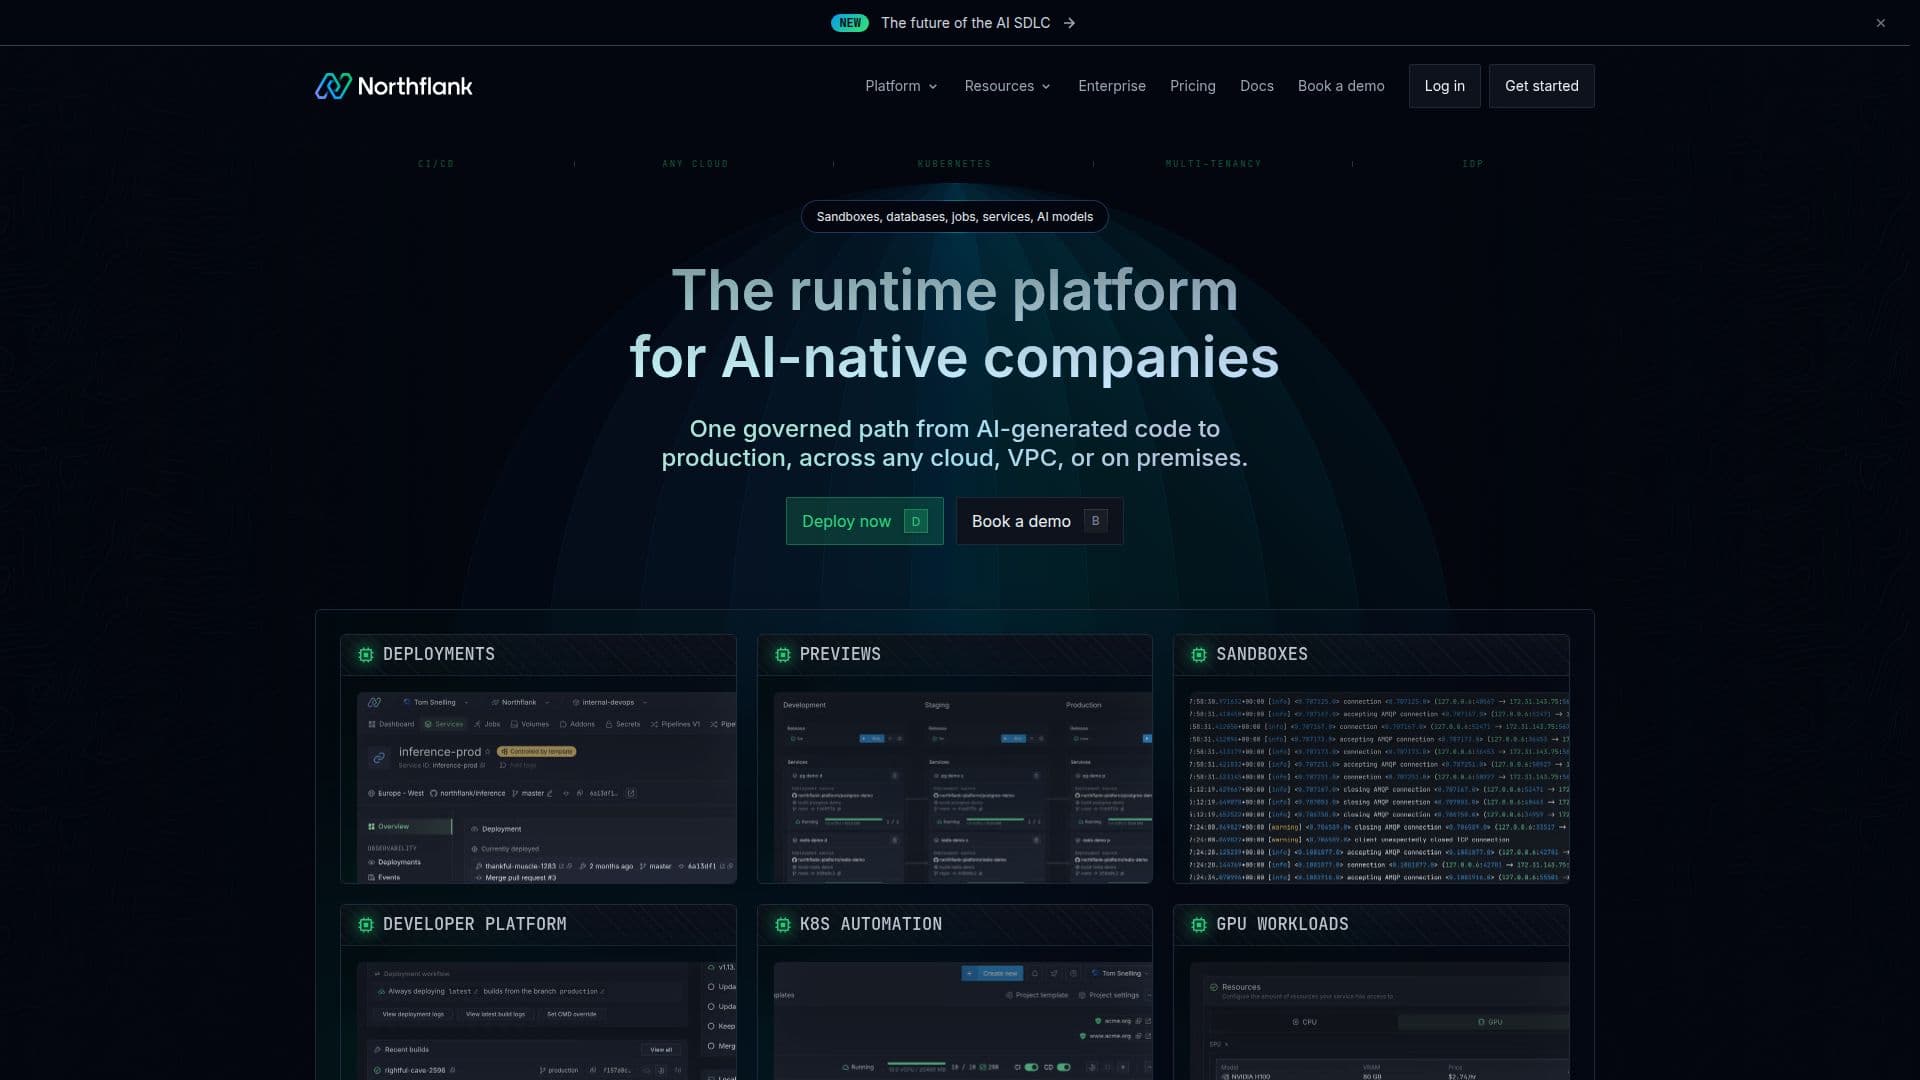Viewport: 1920px width, 1080px height.
Task: Click Book a demo in the navigation
Action: click(1341, 86)
